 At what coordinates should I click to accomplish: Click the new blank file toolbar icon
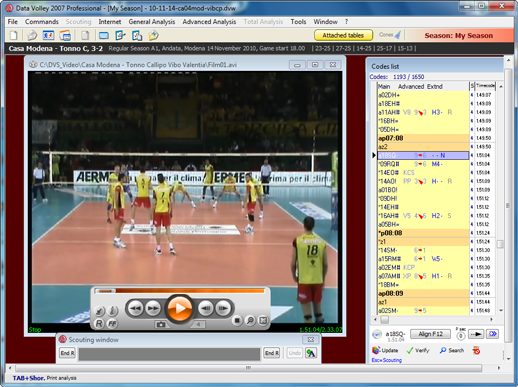[x=14, y=35]
